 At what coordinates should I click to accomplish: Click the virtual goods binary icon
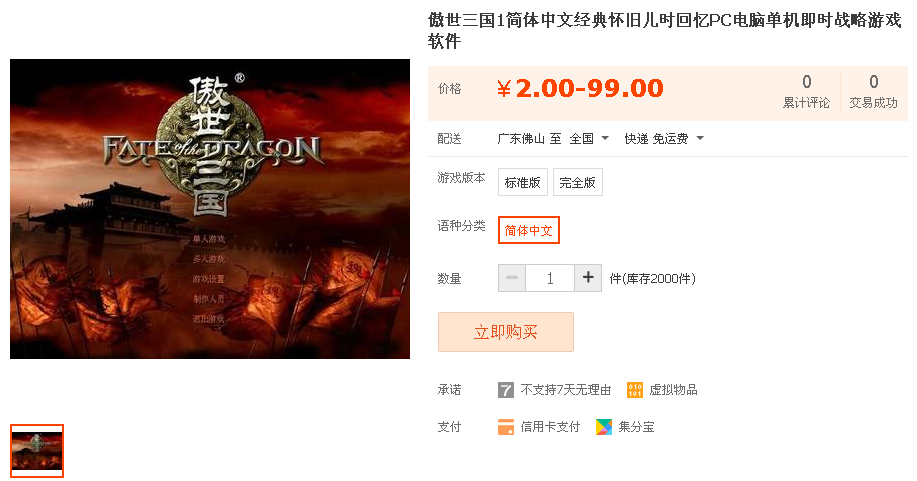pos(635,390)
